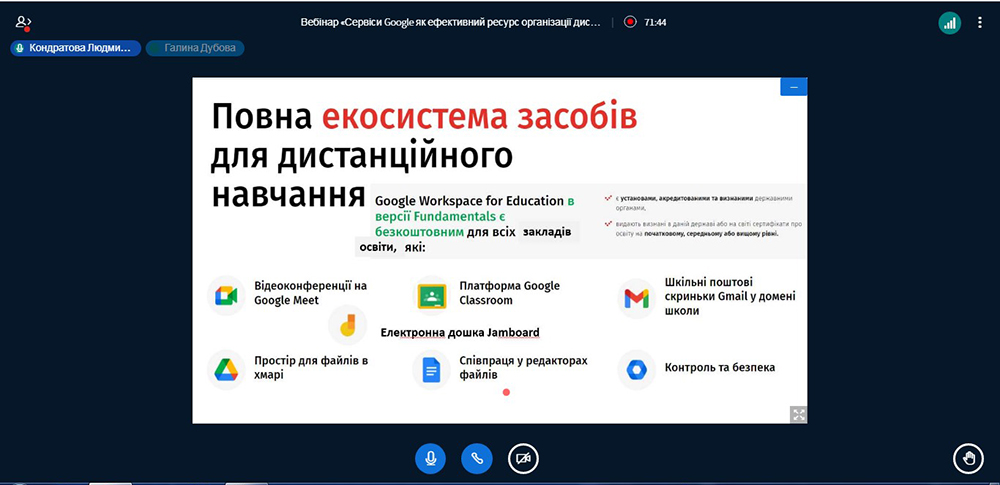This screenshot has width=1000, height=485.
Task: Click green word 'безкоштовним'
Action: (x=419, y=232)
